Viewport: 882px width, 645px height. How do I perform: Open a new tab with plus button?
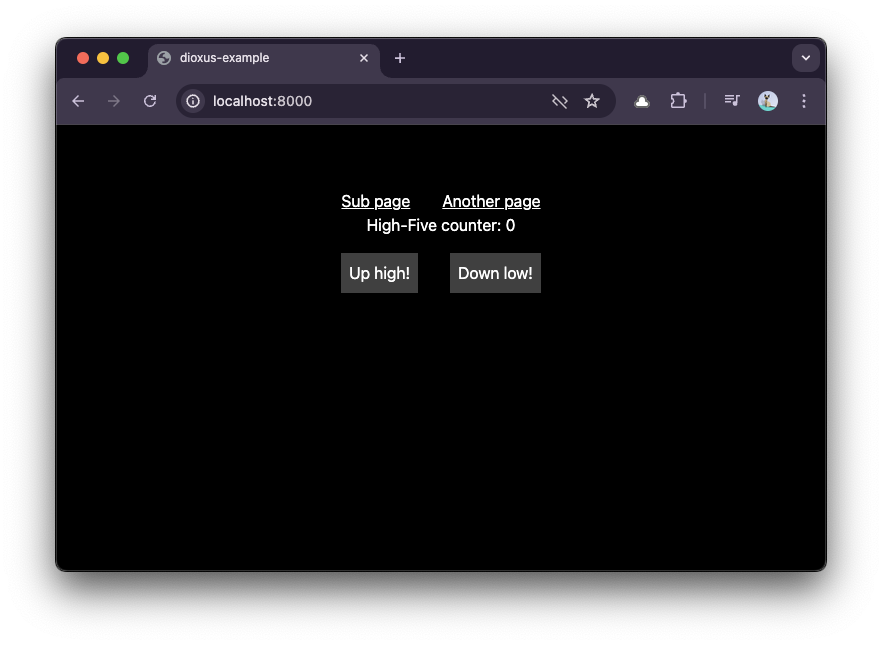coord(400,58)
